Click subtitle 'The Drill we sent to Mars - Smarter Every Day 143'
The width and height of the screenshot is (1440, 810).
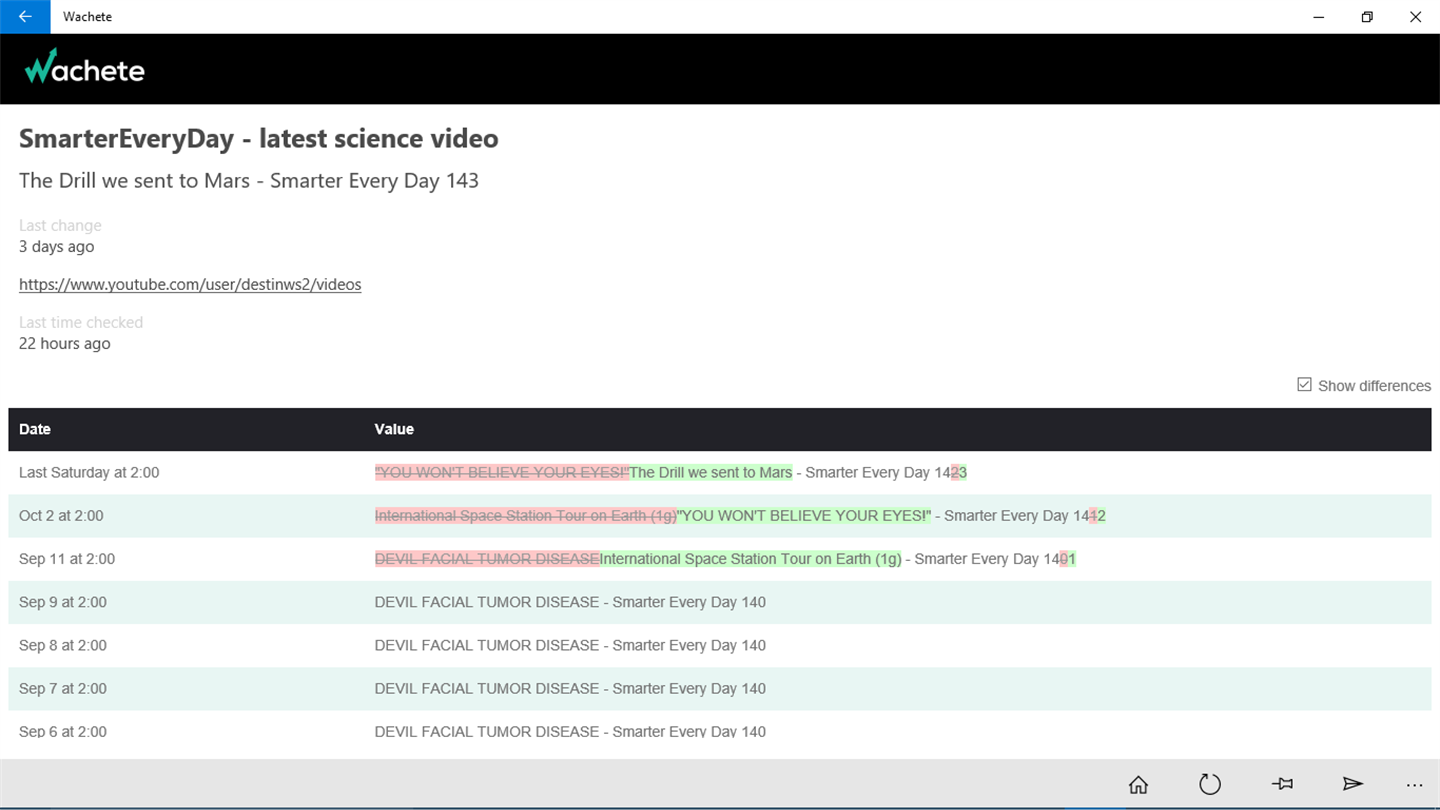[x=249, y=180]
